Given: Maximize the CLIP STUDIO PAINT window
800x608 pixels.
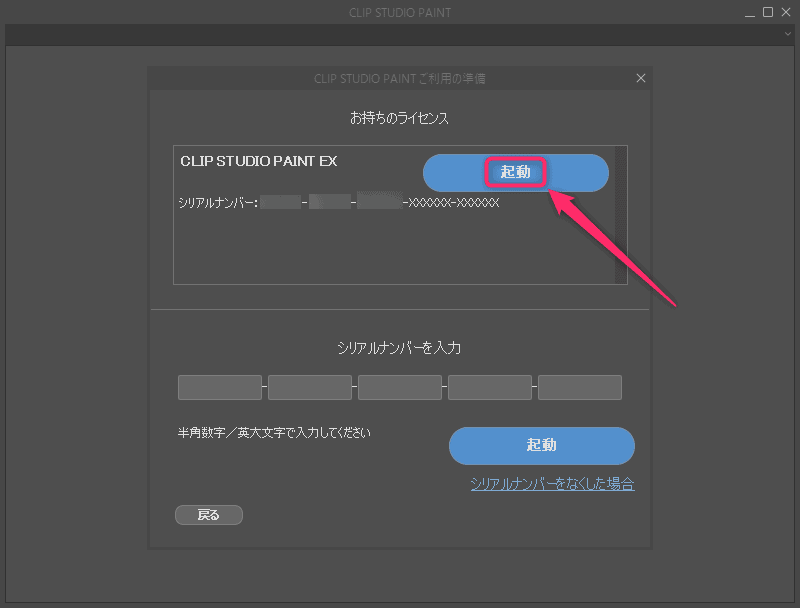Looking at the screenshot, I should (768, 12).
